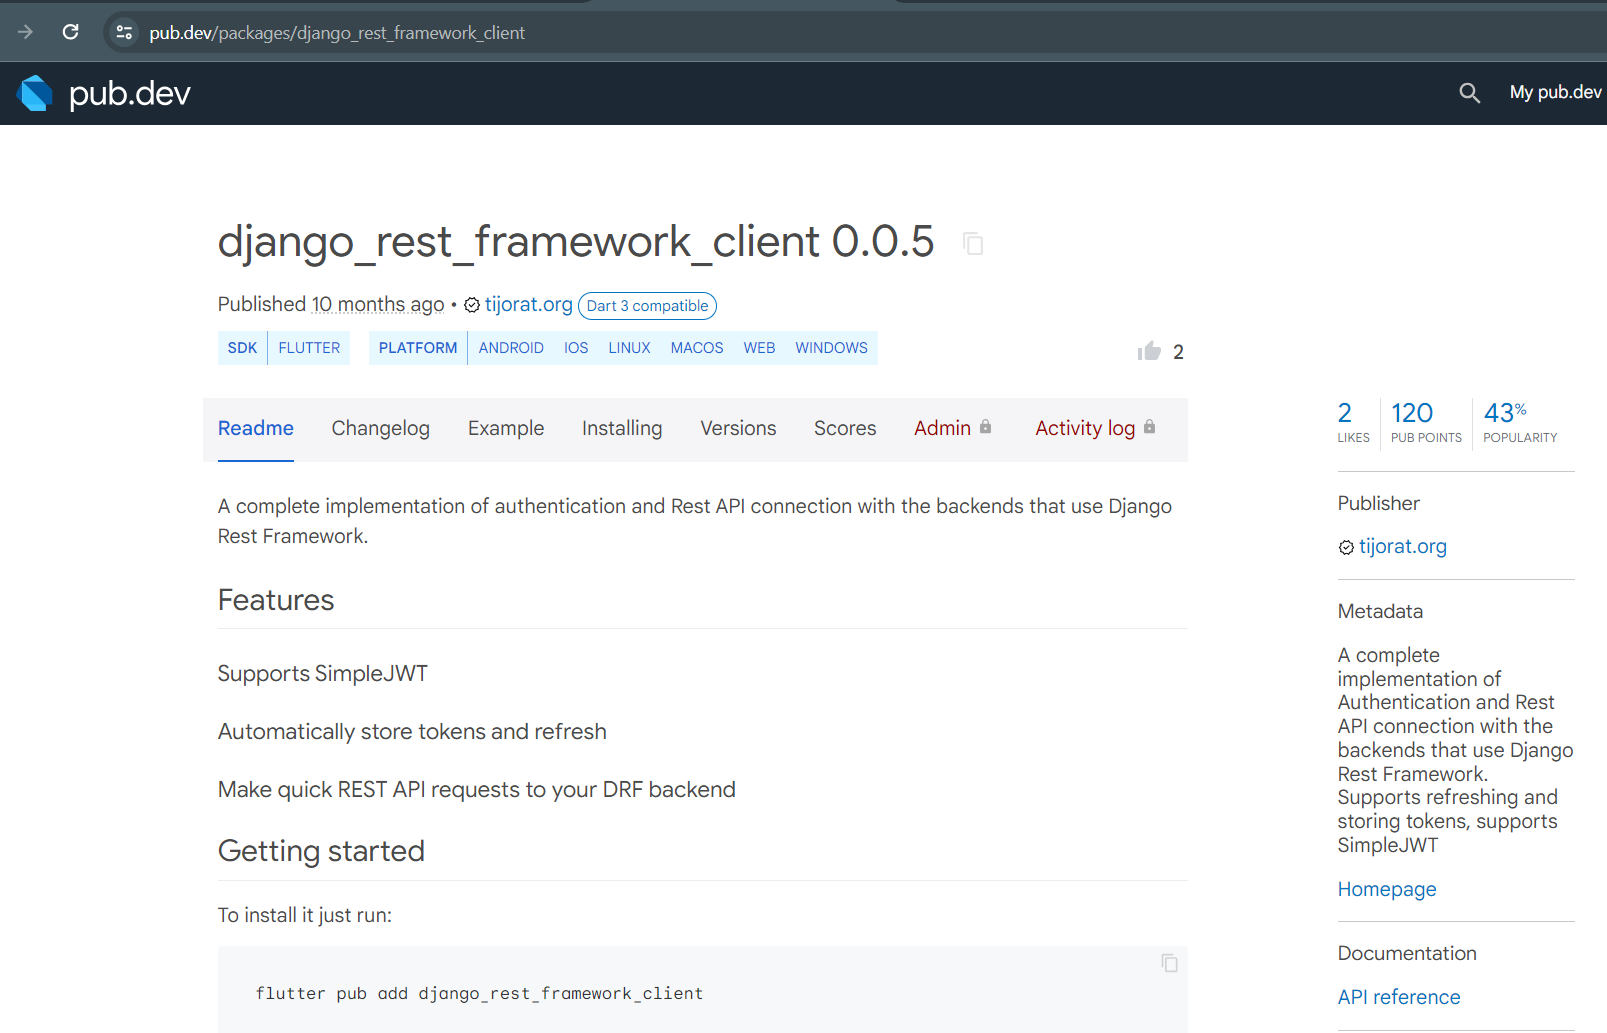Open the Activity log tab

[1085, 428]
